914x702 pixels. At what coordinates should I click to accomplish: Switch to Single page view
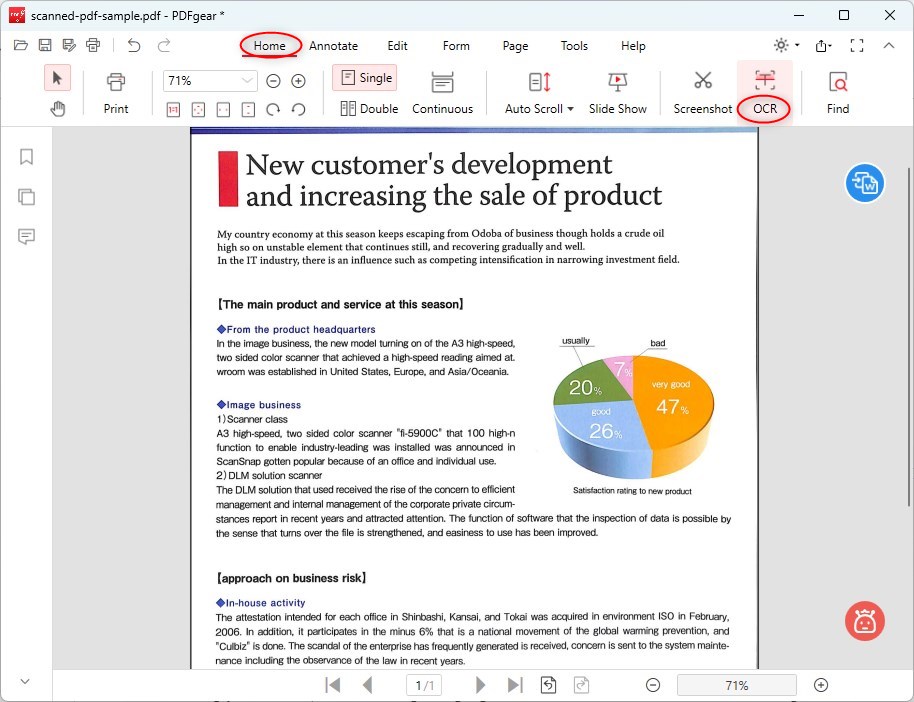click(x=365, y=78)
